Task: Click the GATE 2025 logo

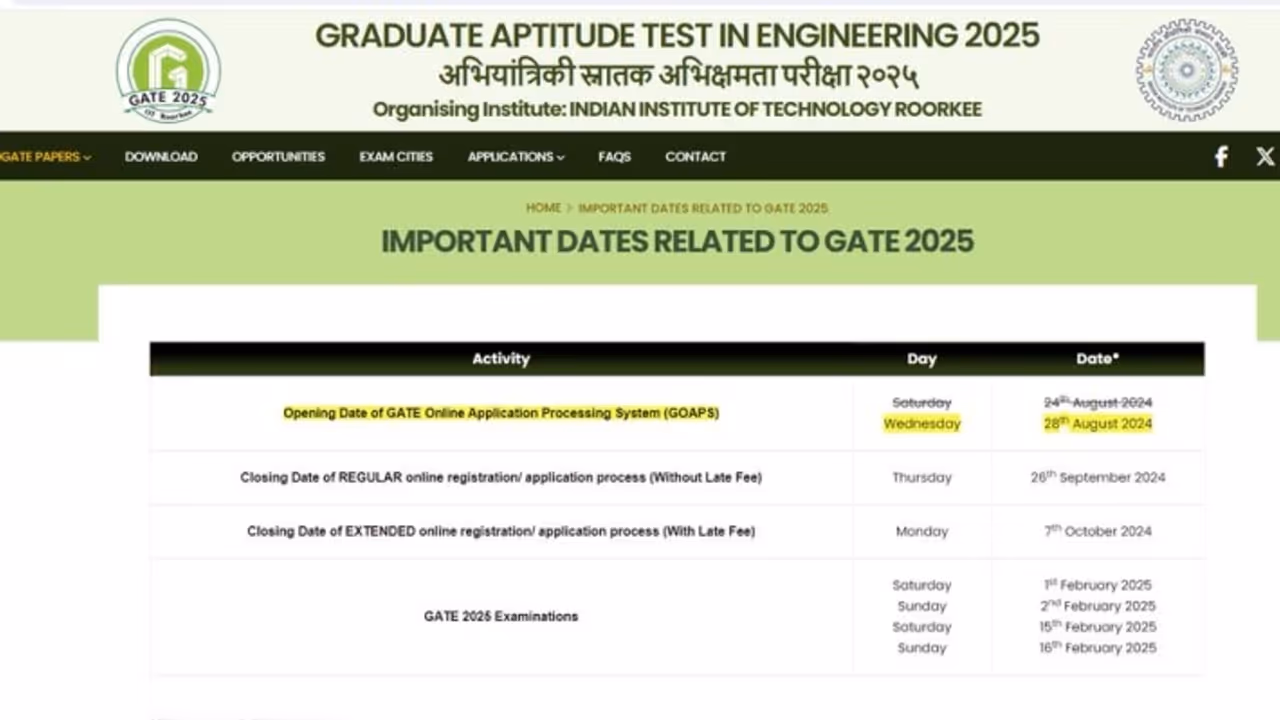Action: tap(168, 71)
